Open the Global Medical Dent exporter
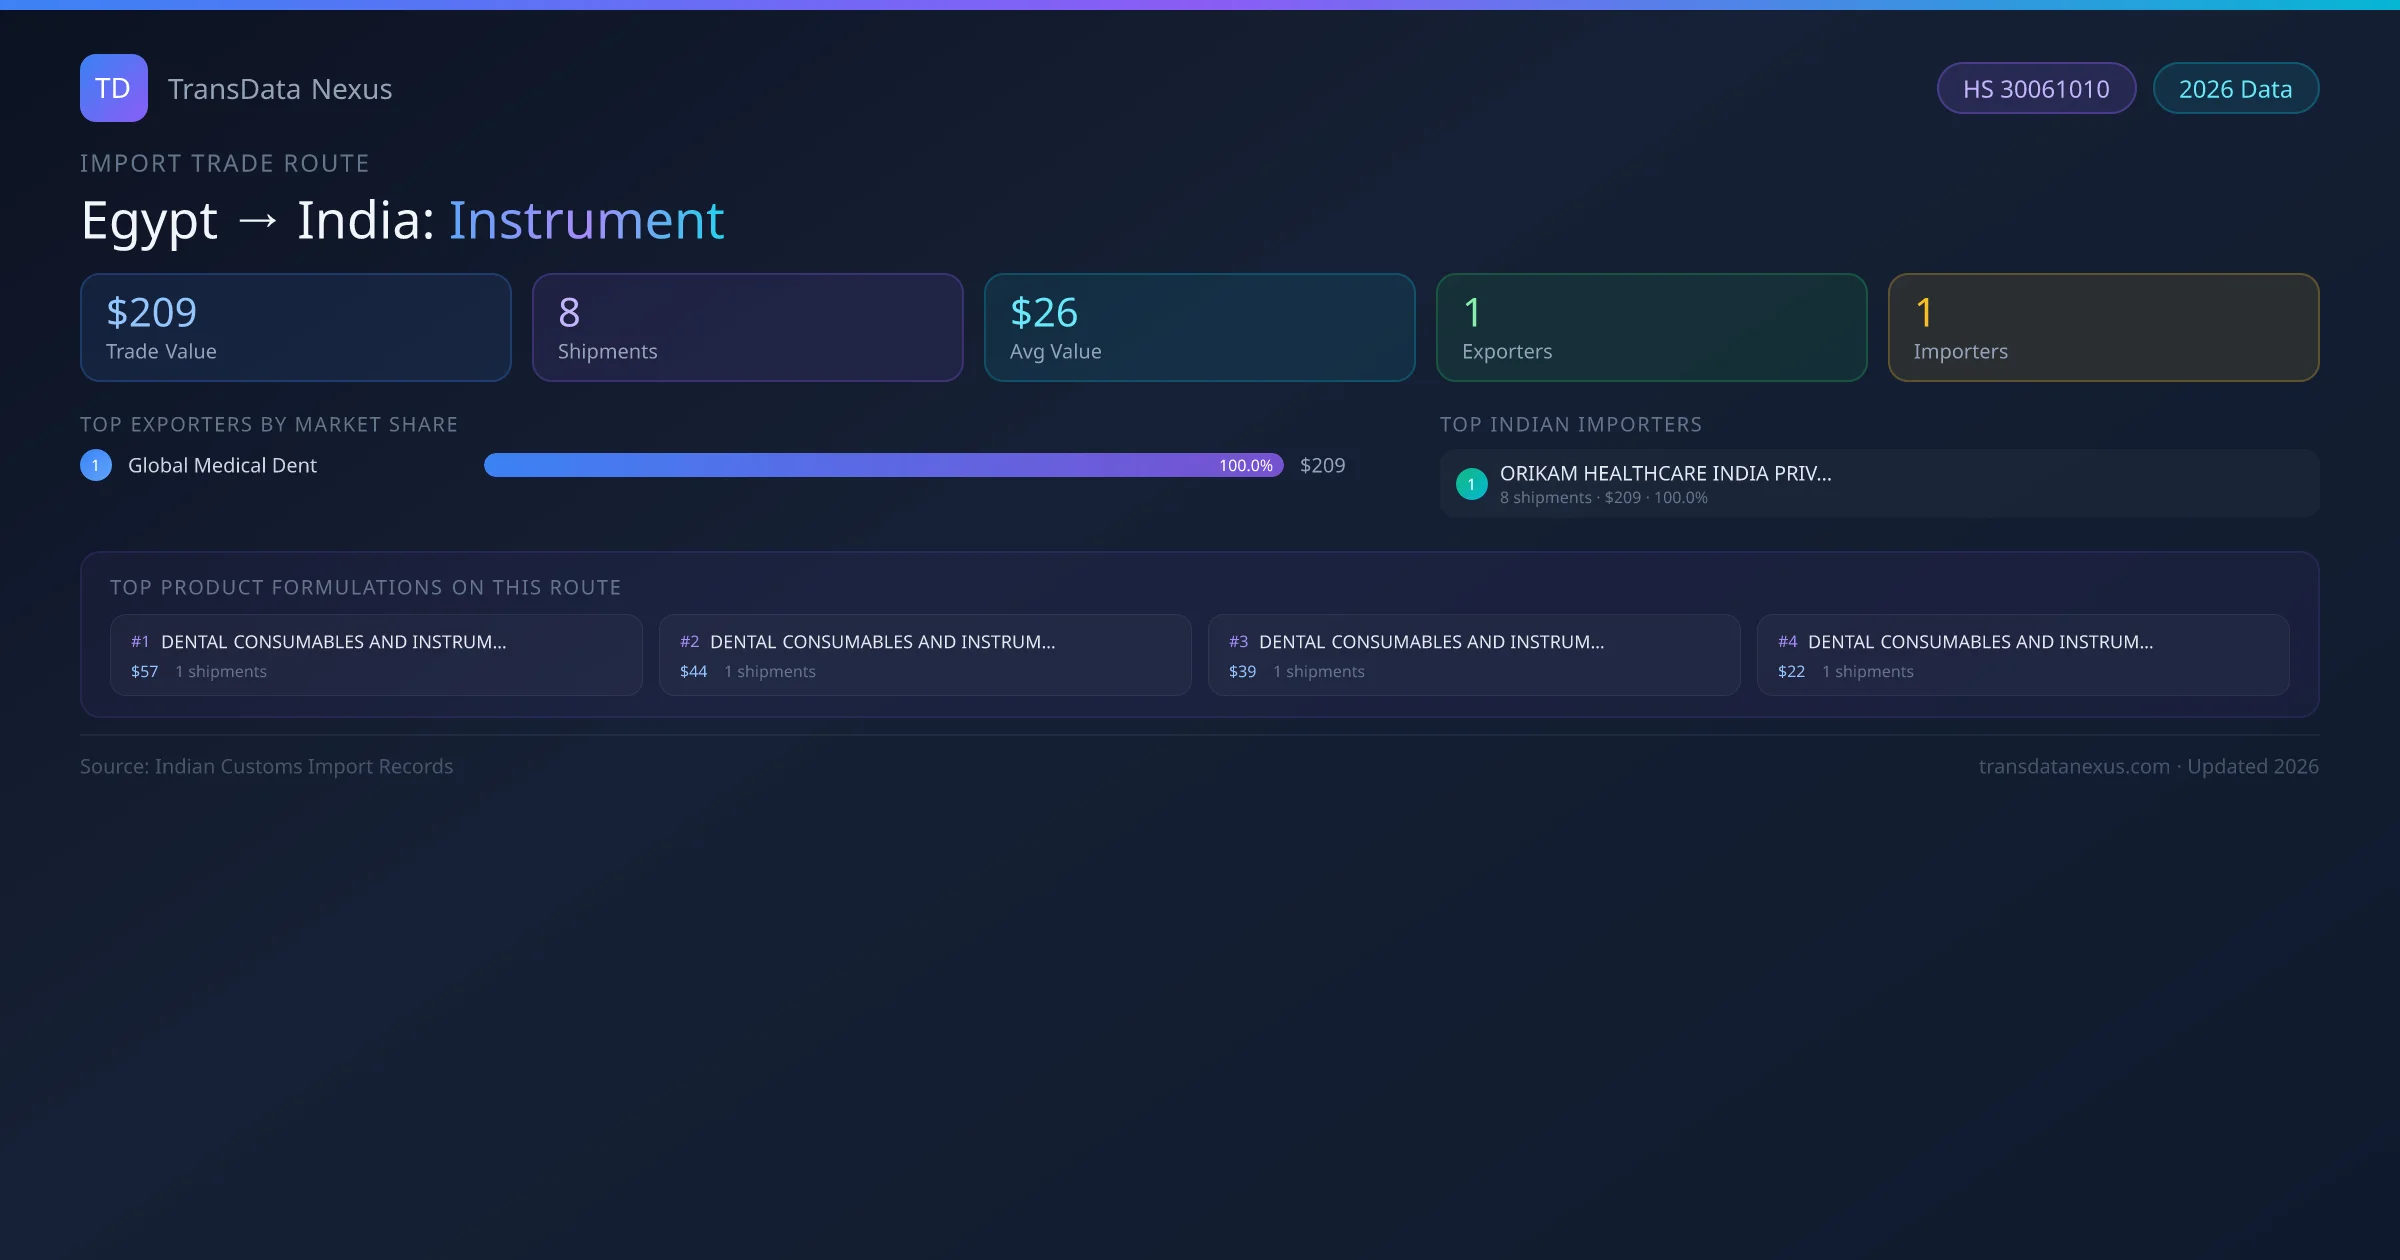This screenshot has width=2400, height=1260. [x=222, y=465]
